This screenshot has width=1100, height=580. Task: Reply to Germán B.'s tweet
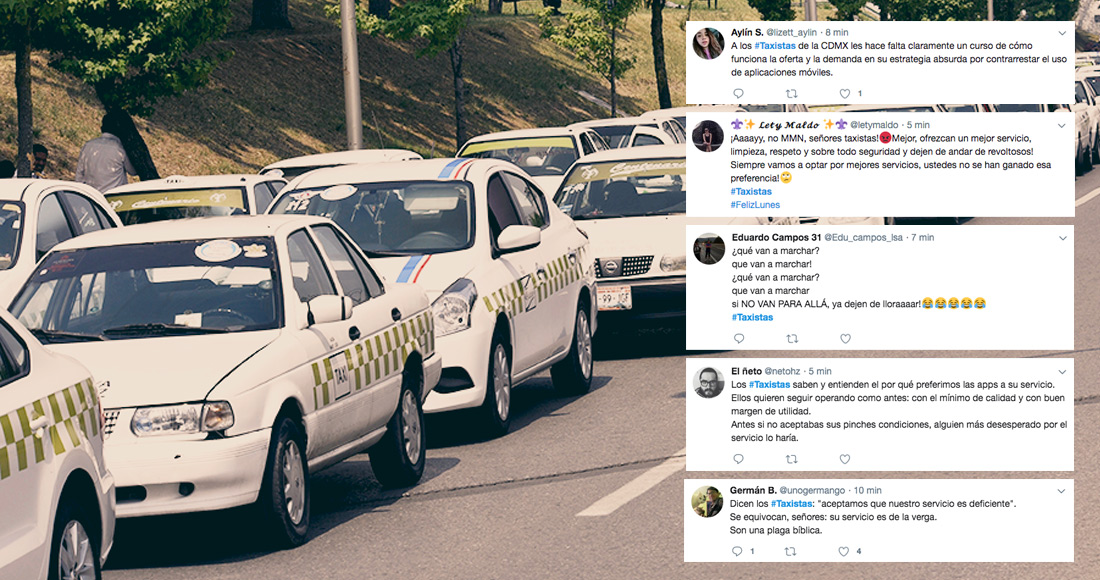coord(737,551)
